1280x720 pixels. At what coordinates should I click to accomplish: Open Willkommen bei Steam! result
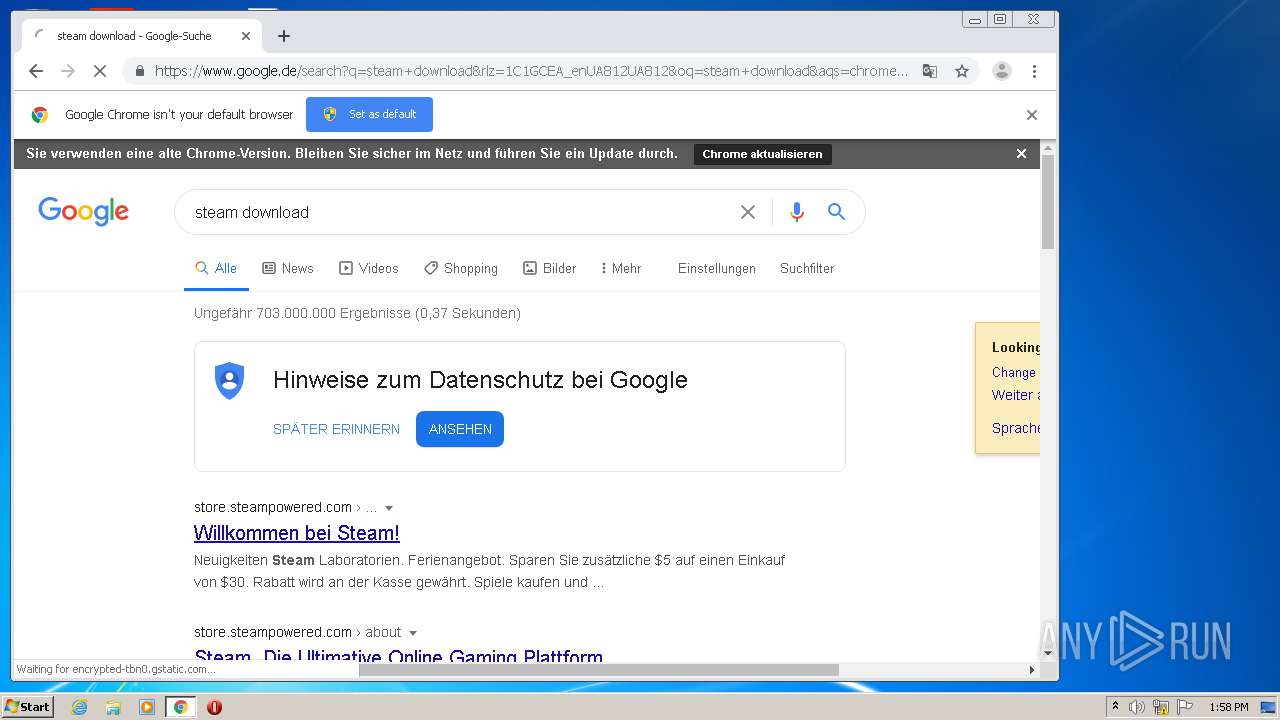click(297, 533)
